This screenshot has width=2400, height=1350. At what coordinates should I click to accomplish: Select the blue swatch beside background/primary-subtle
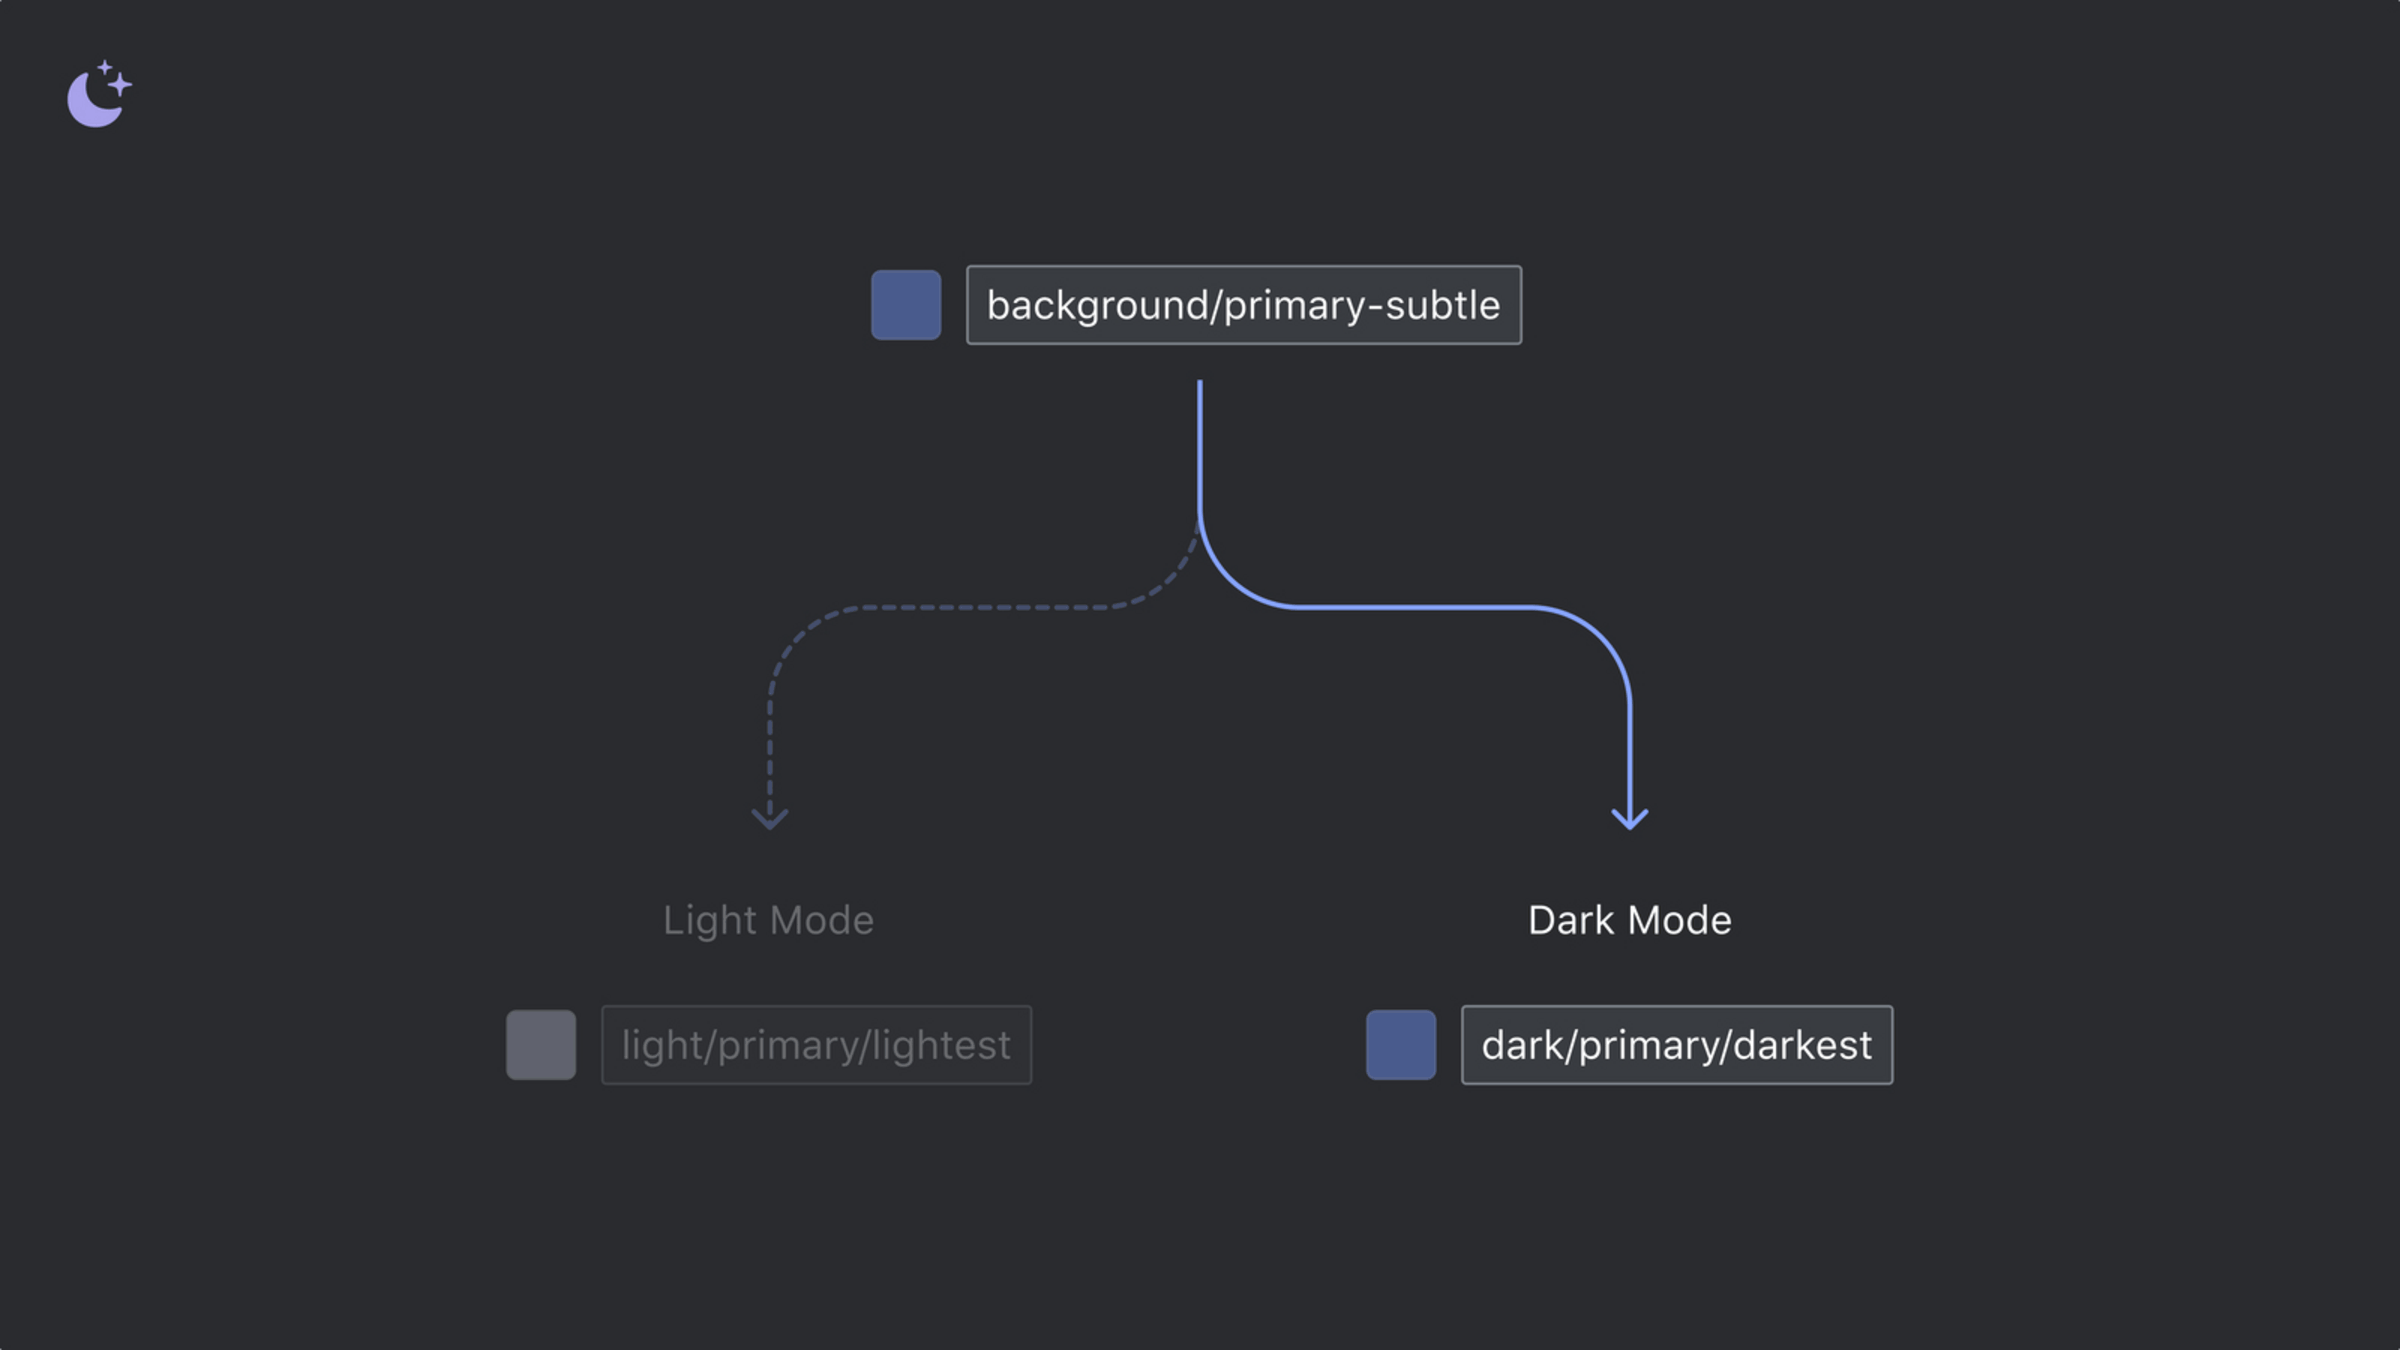point(905,305)
